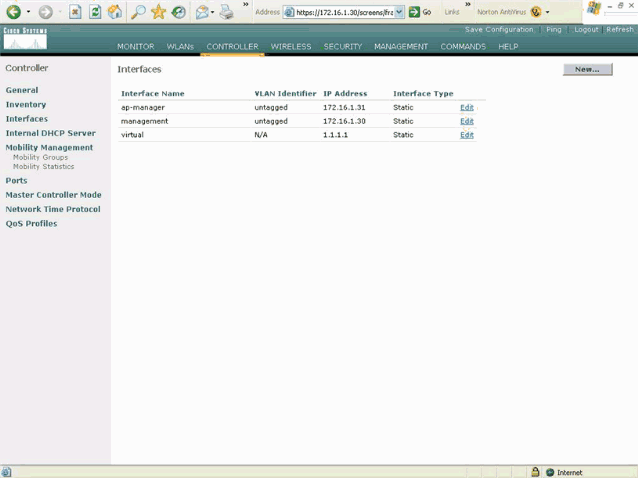The image size is (638, 478).
Task: Open Ports in the Controller sidebar
Action: (x=16, y=181)
